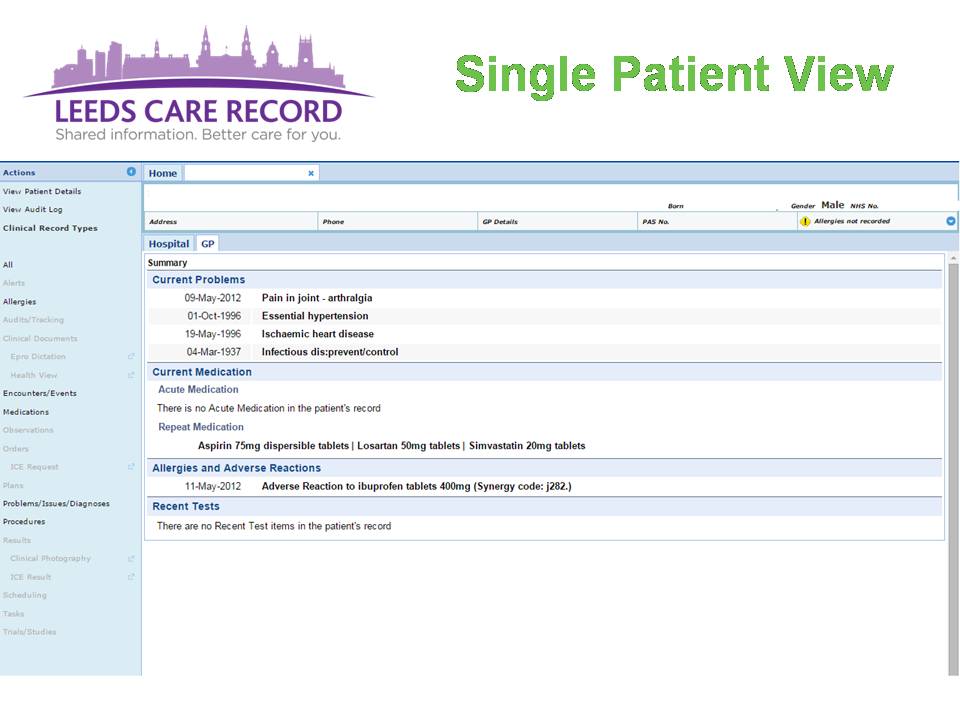
Task: Expand the allergies dropdown arrow in patient banner
Action: tap(951, 221)
